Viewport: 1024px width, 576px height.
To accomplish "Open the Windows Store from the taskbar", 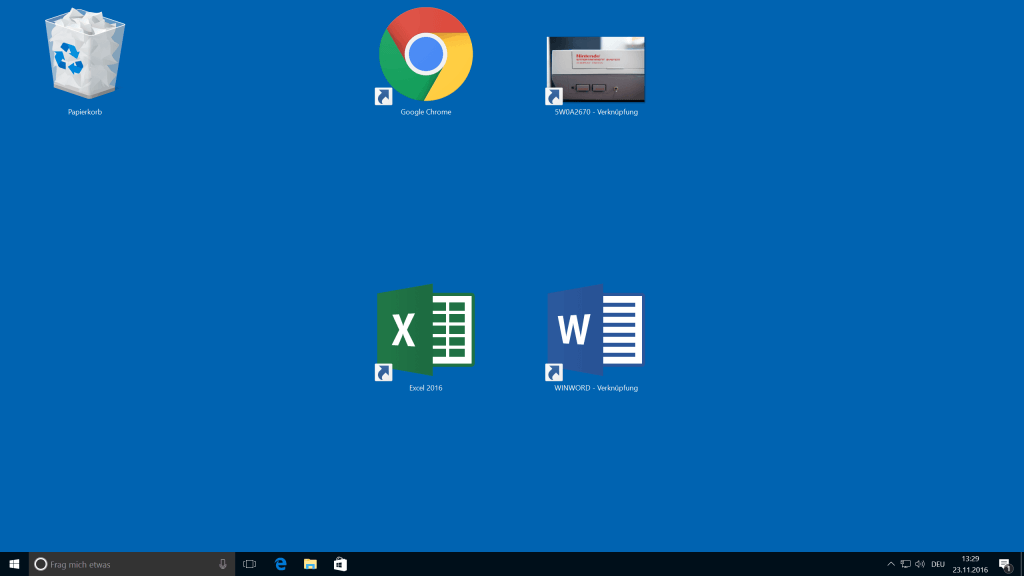I will tap(340, 563).
